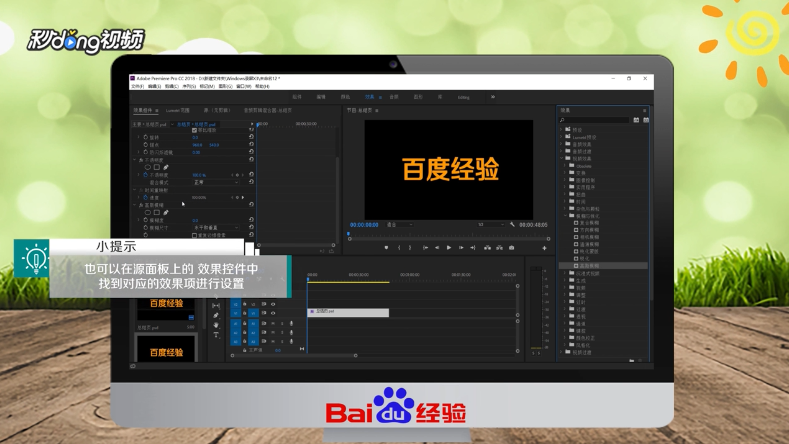
Task: Click the Go to In point icon
Action: pos(425,248)
